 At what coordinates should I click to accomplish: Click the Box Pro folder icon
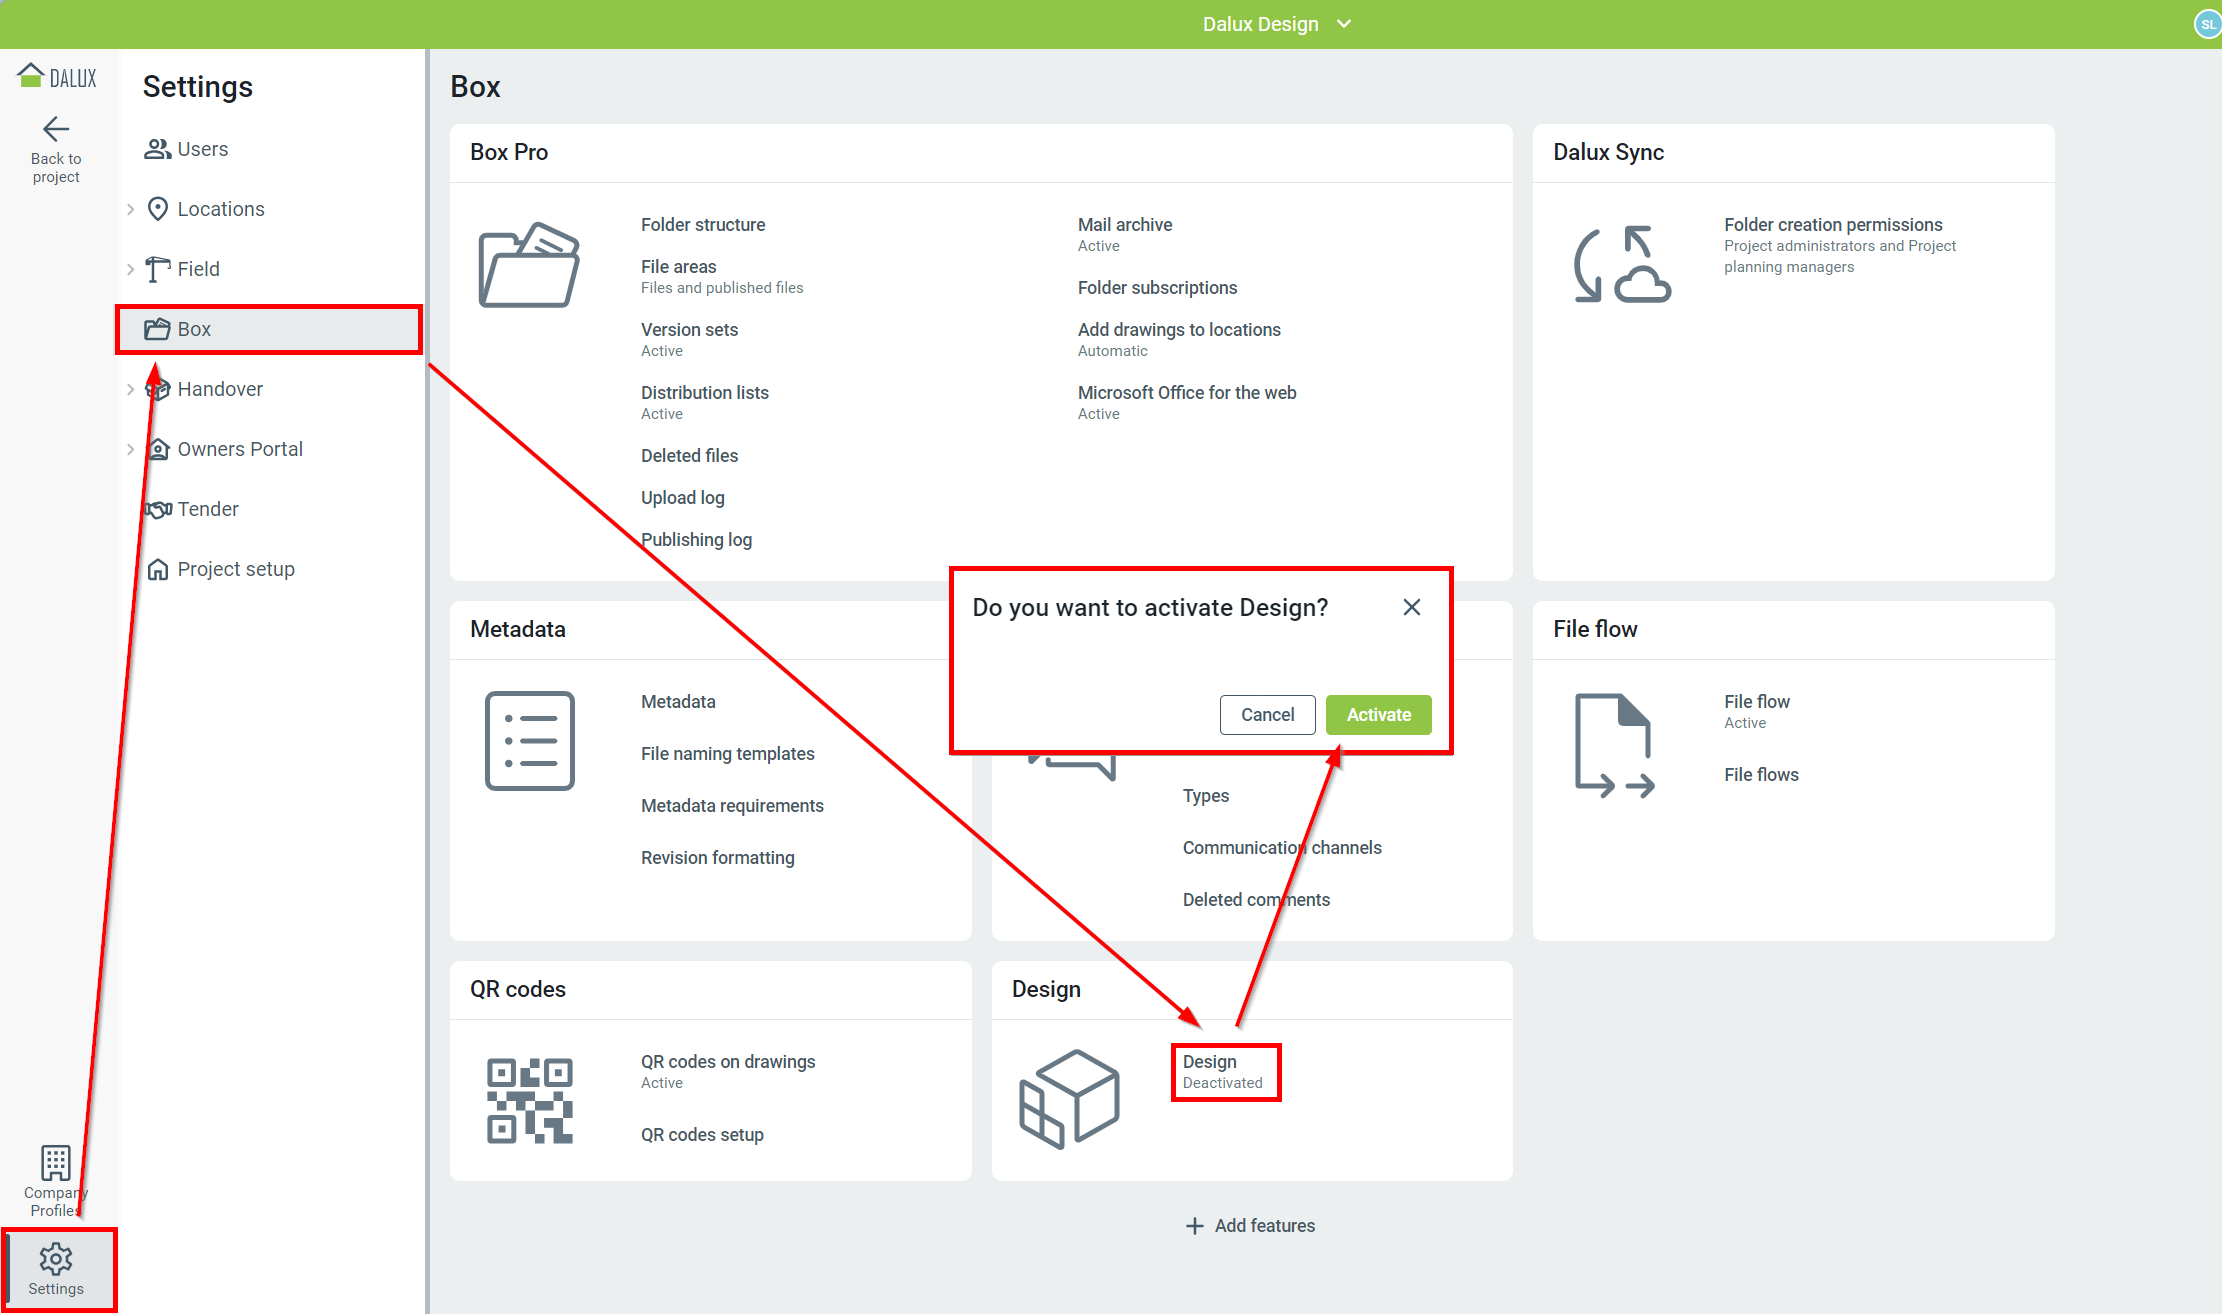529,264
